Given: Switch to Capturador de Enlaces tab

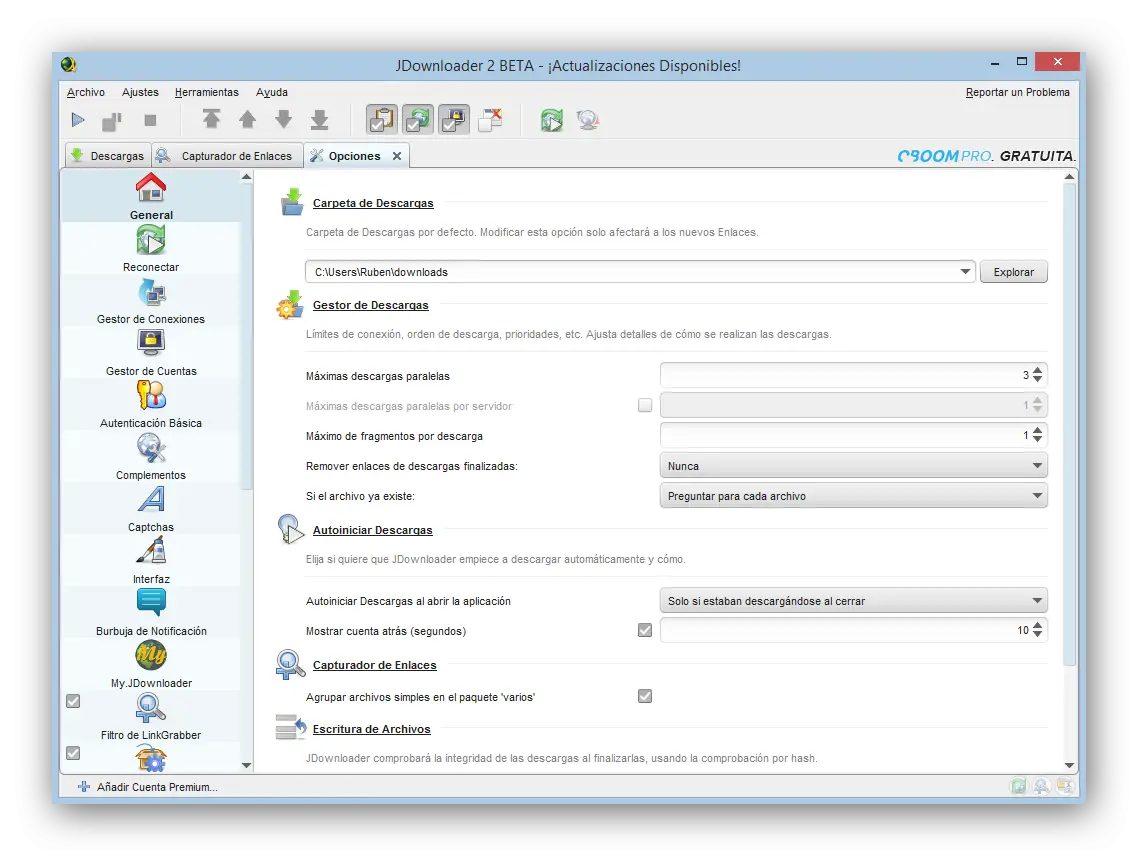Looking at the screenshot, I should point(226,155).
